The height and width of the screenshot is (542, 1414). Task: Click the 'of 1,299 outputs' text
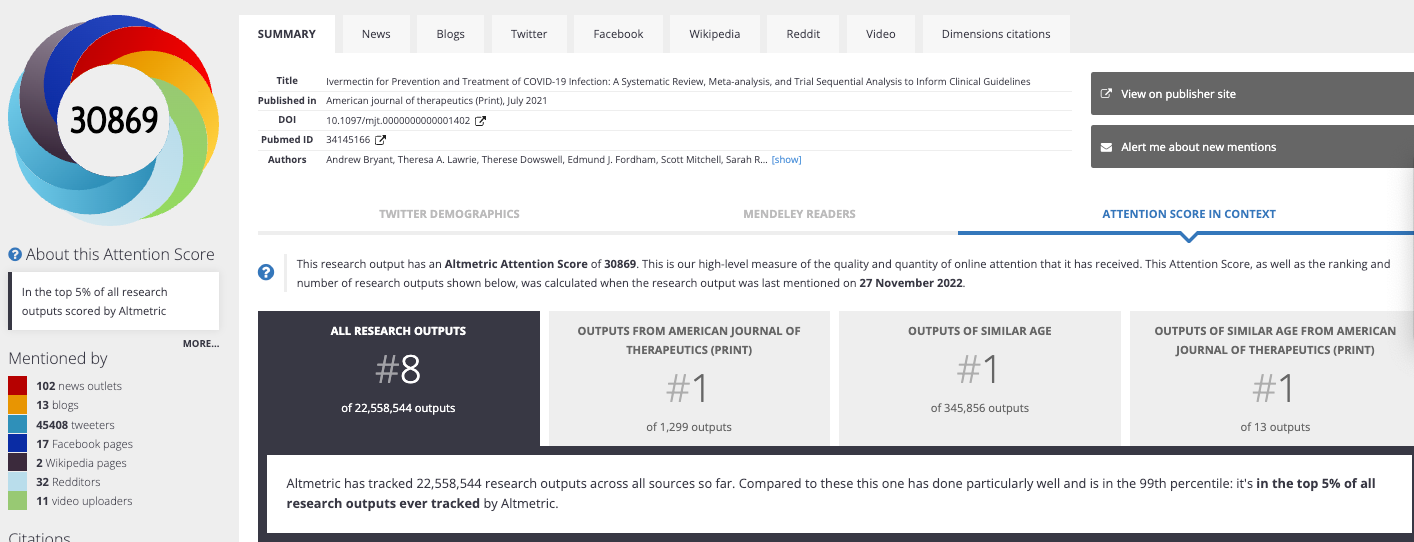point(689,427)
